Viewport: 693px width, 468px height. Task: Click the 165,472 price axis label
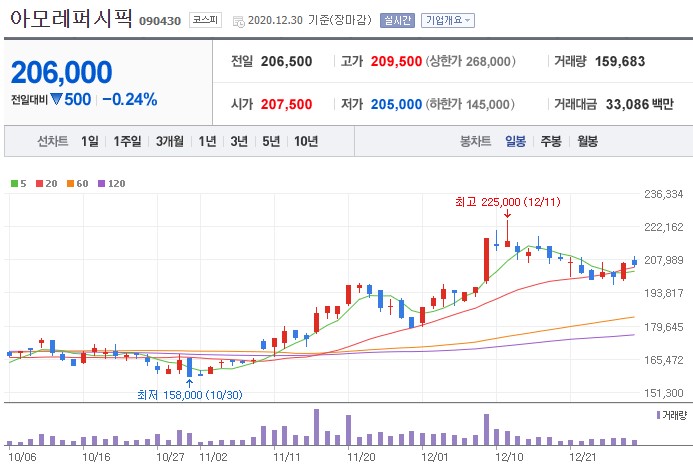(x=663, y=360)
